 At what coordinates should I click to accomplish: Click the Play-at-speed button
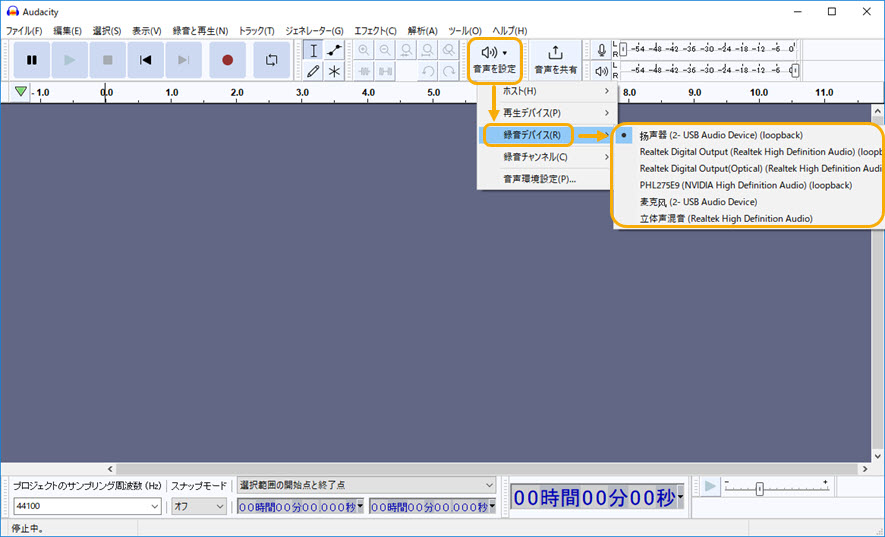[x=710, y=486]
